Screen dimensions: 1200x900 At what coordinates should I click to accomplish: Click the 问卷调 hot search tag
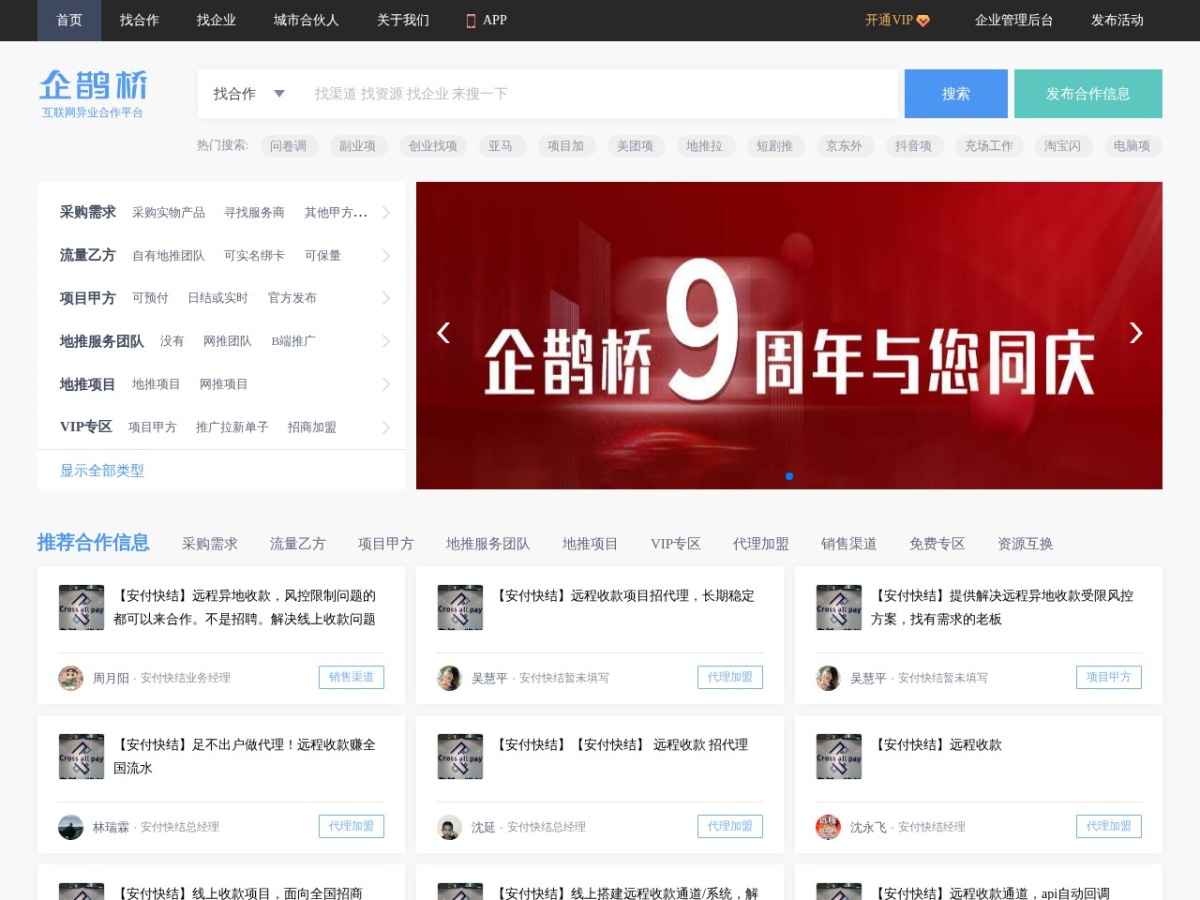tap(289, 146)
